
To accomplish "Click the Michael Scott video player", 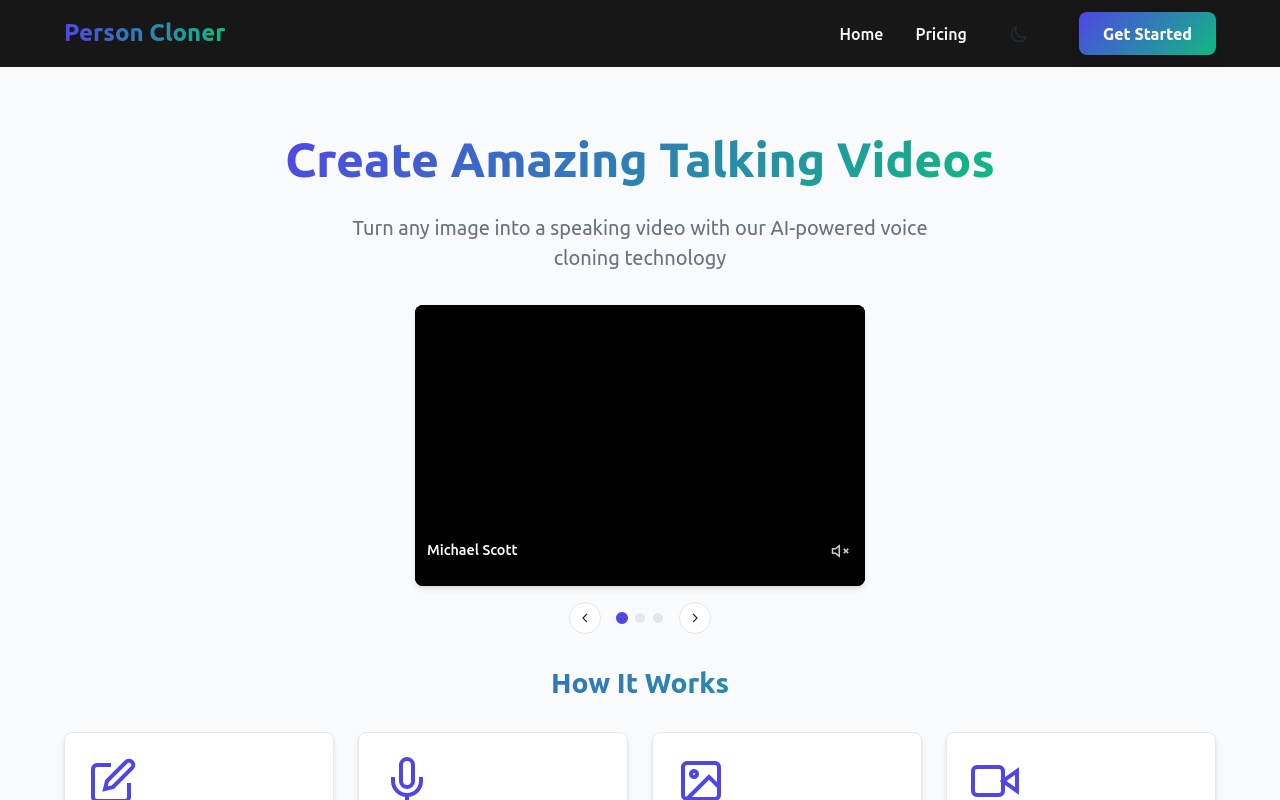I will pyautogui.click(x=640, y=445).
